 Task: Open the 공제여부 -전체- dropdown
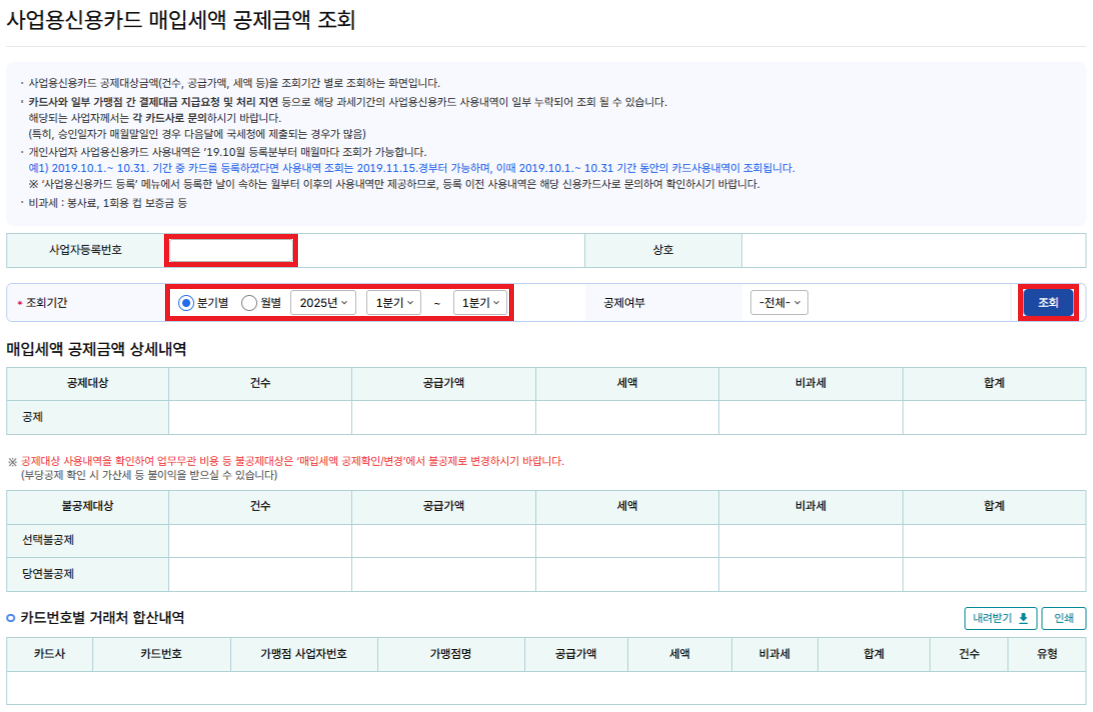click(x=779, y=303)
